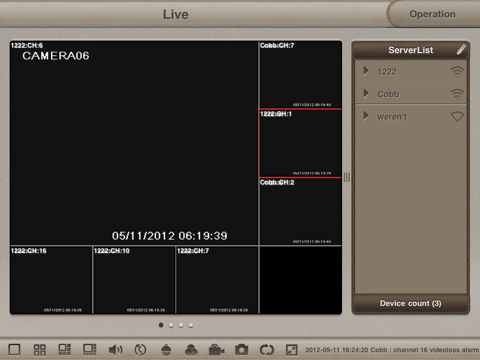Switch to single-view layout
Screen dimensions: 480x360
click(x=14, y=350)
